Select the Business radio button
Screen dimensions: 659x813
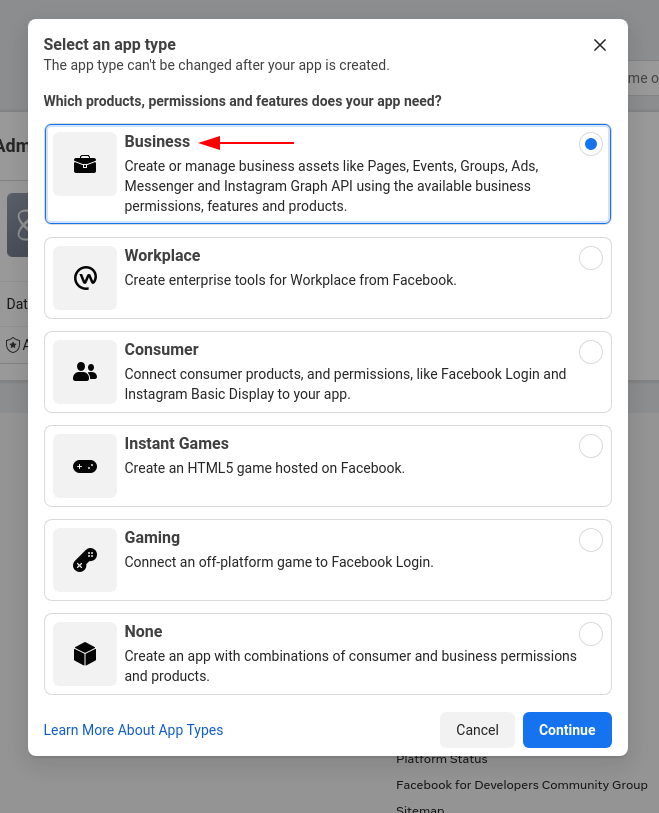click(591, 144)
